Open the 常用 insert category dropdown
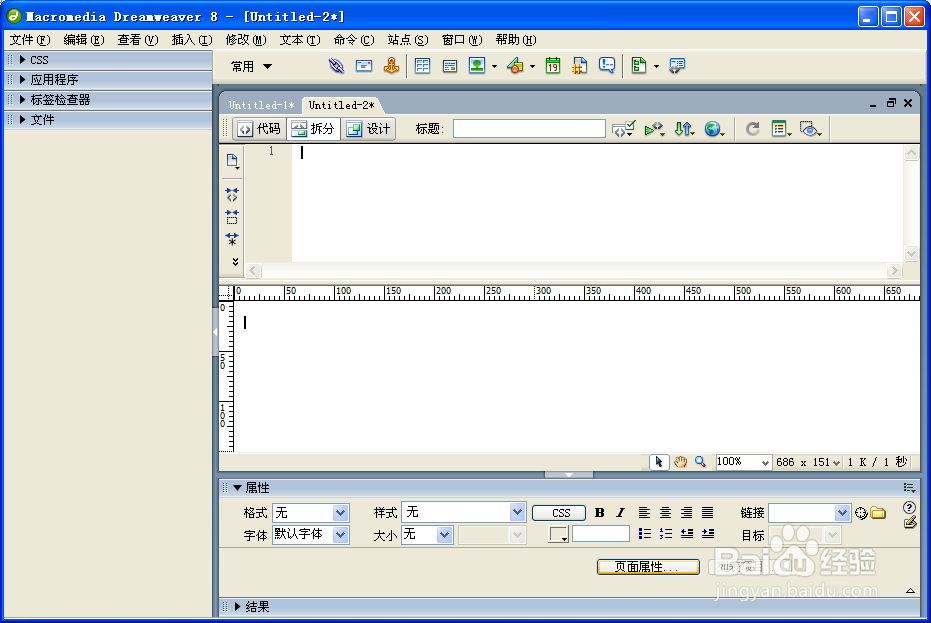931x623 pixels. click(251, 67)
